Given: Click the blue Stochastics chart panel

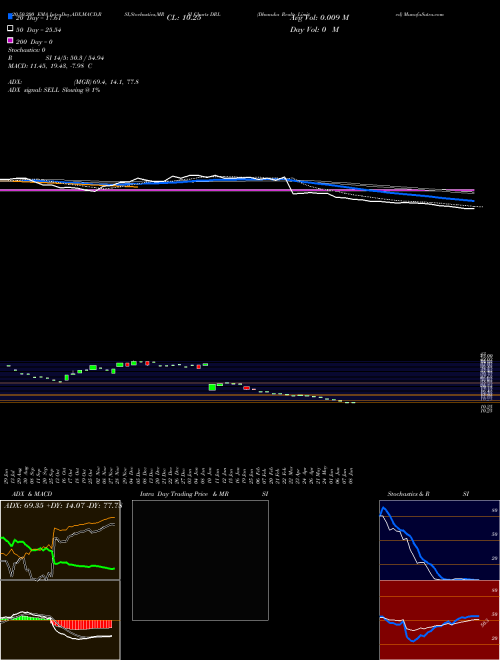Looking at the screenshot, I should point(439,540).
